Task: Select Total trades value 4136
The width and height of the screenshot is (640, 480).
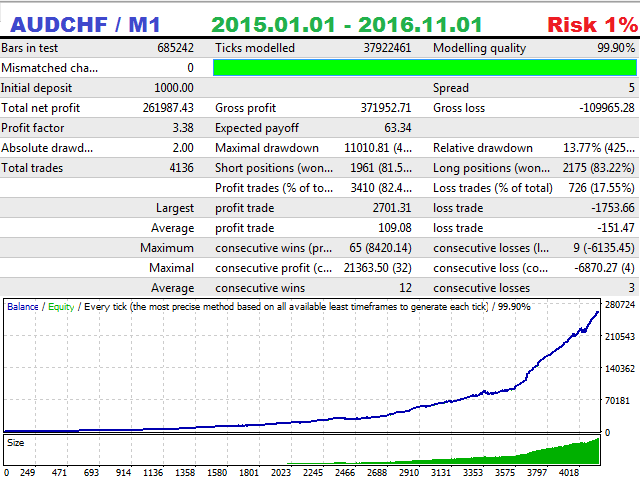Action: point(181,168)
